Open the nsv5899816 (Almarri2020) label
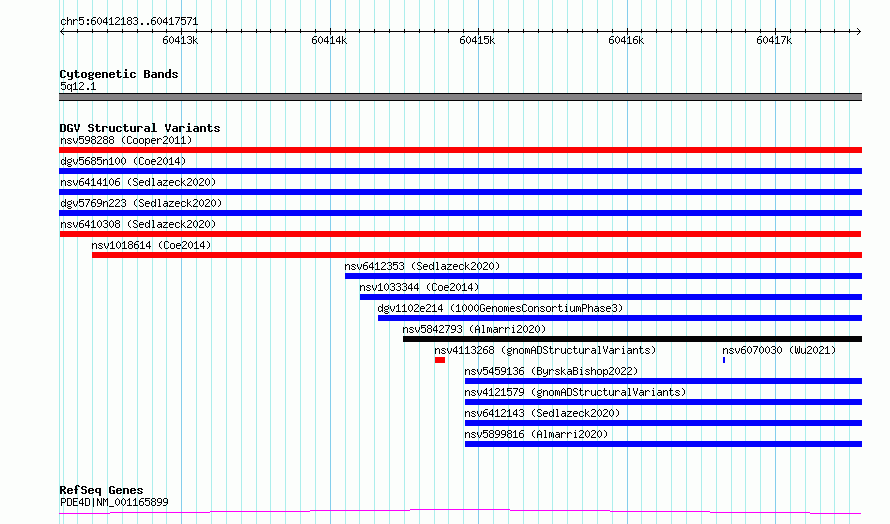 point(536,434)
